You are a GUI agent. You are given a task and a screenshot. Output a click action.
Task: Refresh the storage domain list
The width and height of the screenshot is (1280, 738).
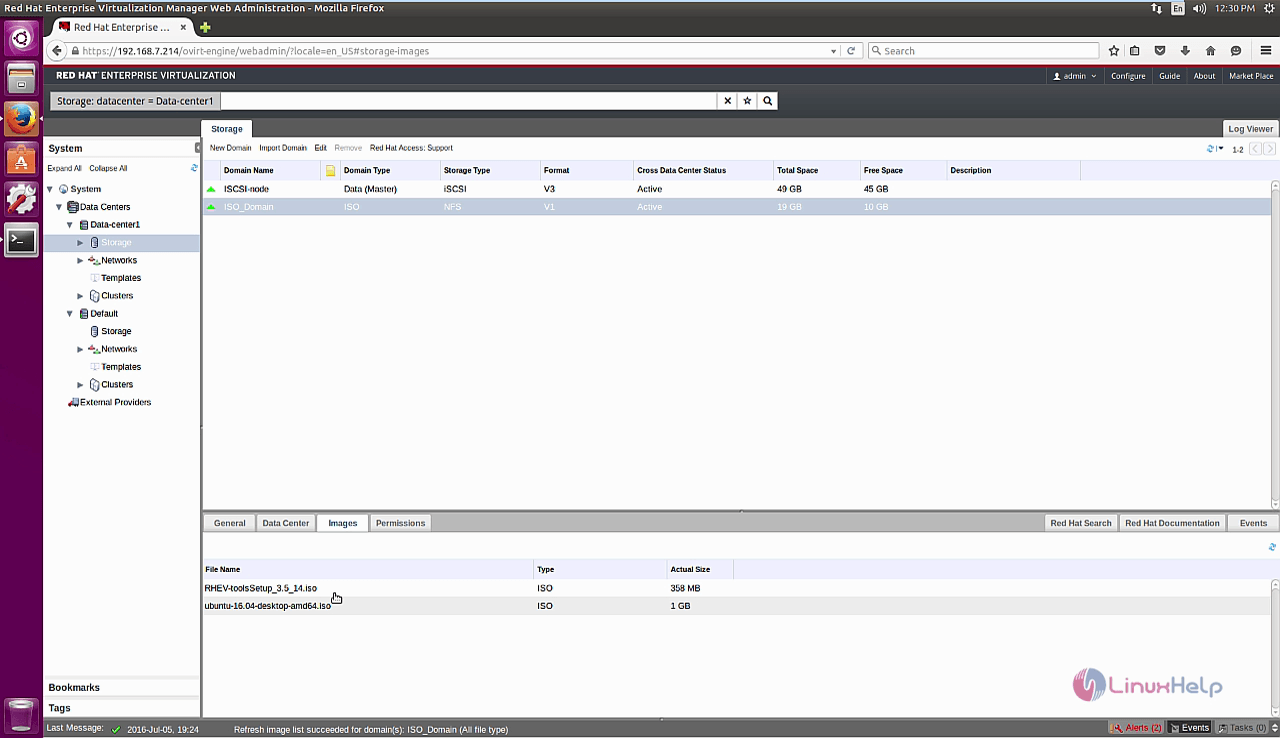pos(1210,149)
